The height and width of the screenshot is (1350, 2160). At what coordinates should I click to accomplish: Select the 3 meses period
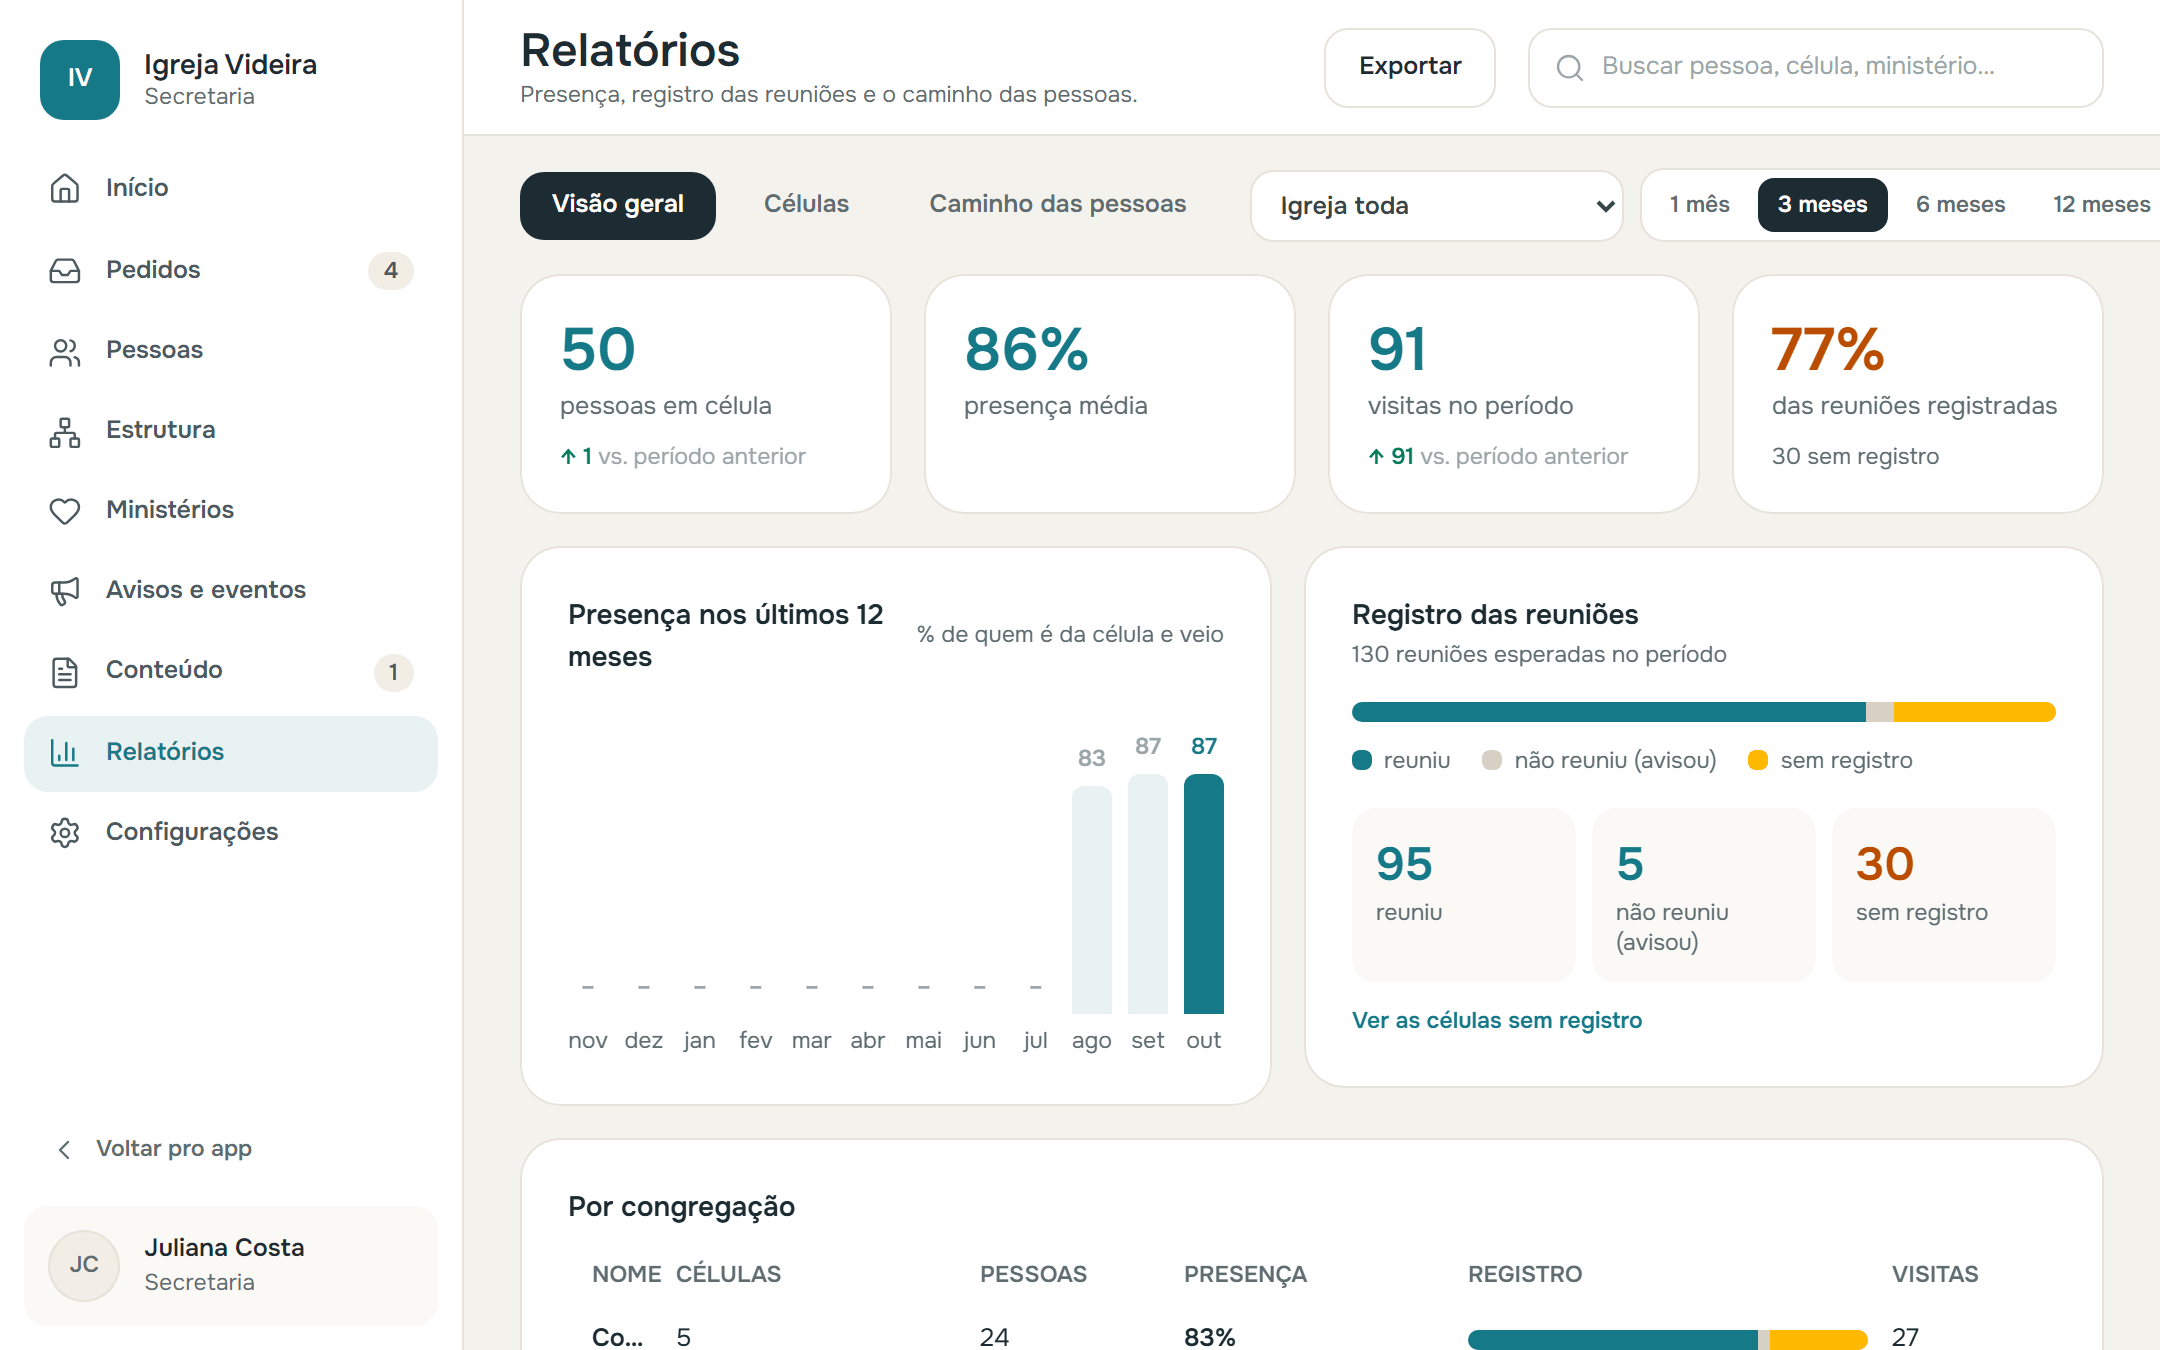coord(1822,205)
